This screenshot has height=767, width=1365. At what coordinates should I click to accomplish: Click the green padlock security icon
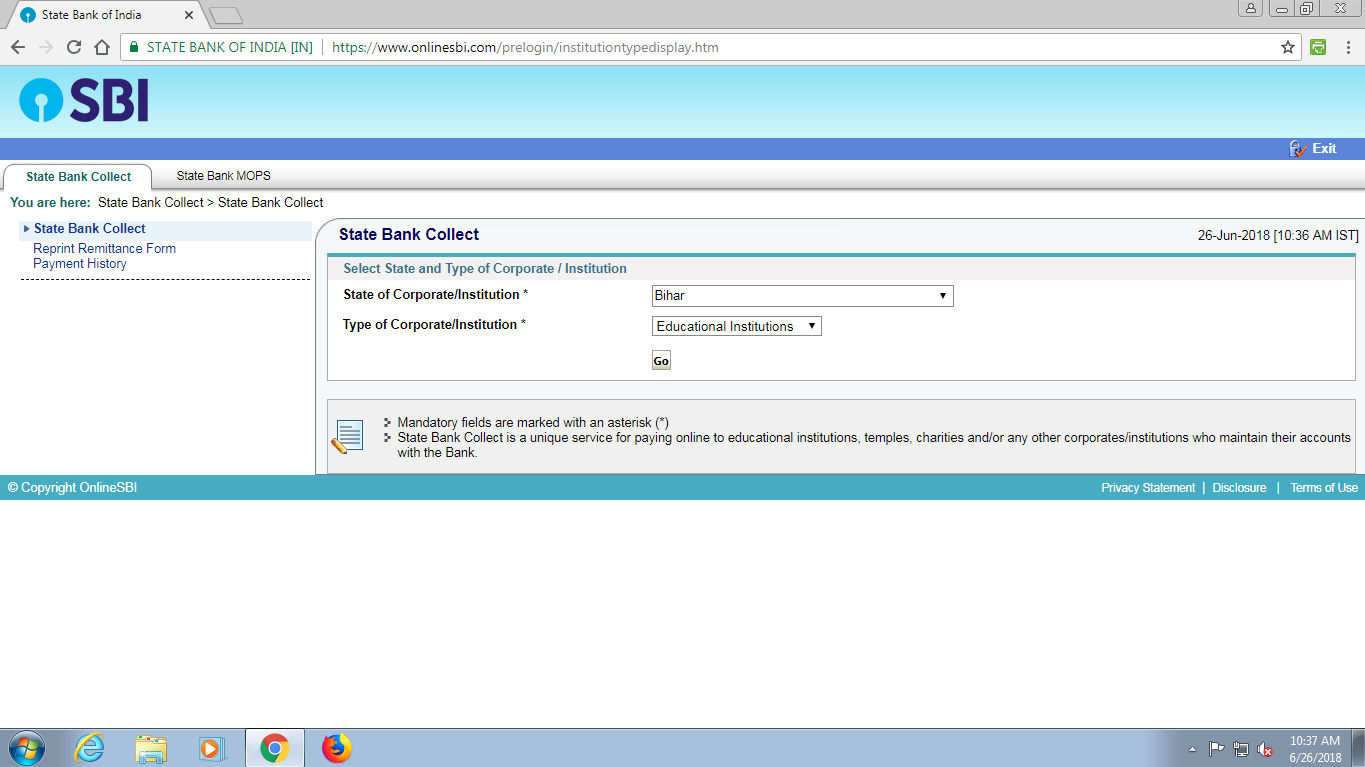pyautogui.click(x=134, y=47)
